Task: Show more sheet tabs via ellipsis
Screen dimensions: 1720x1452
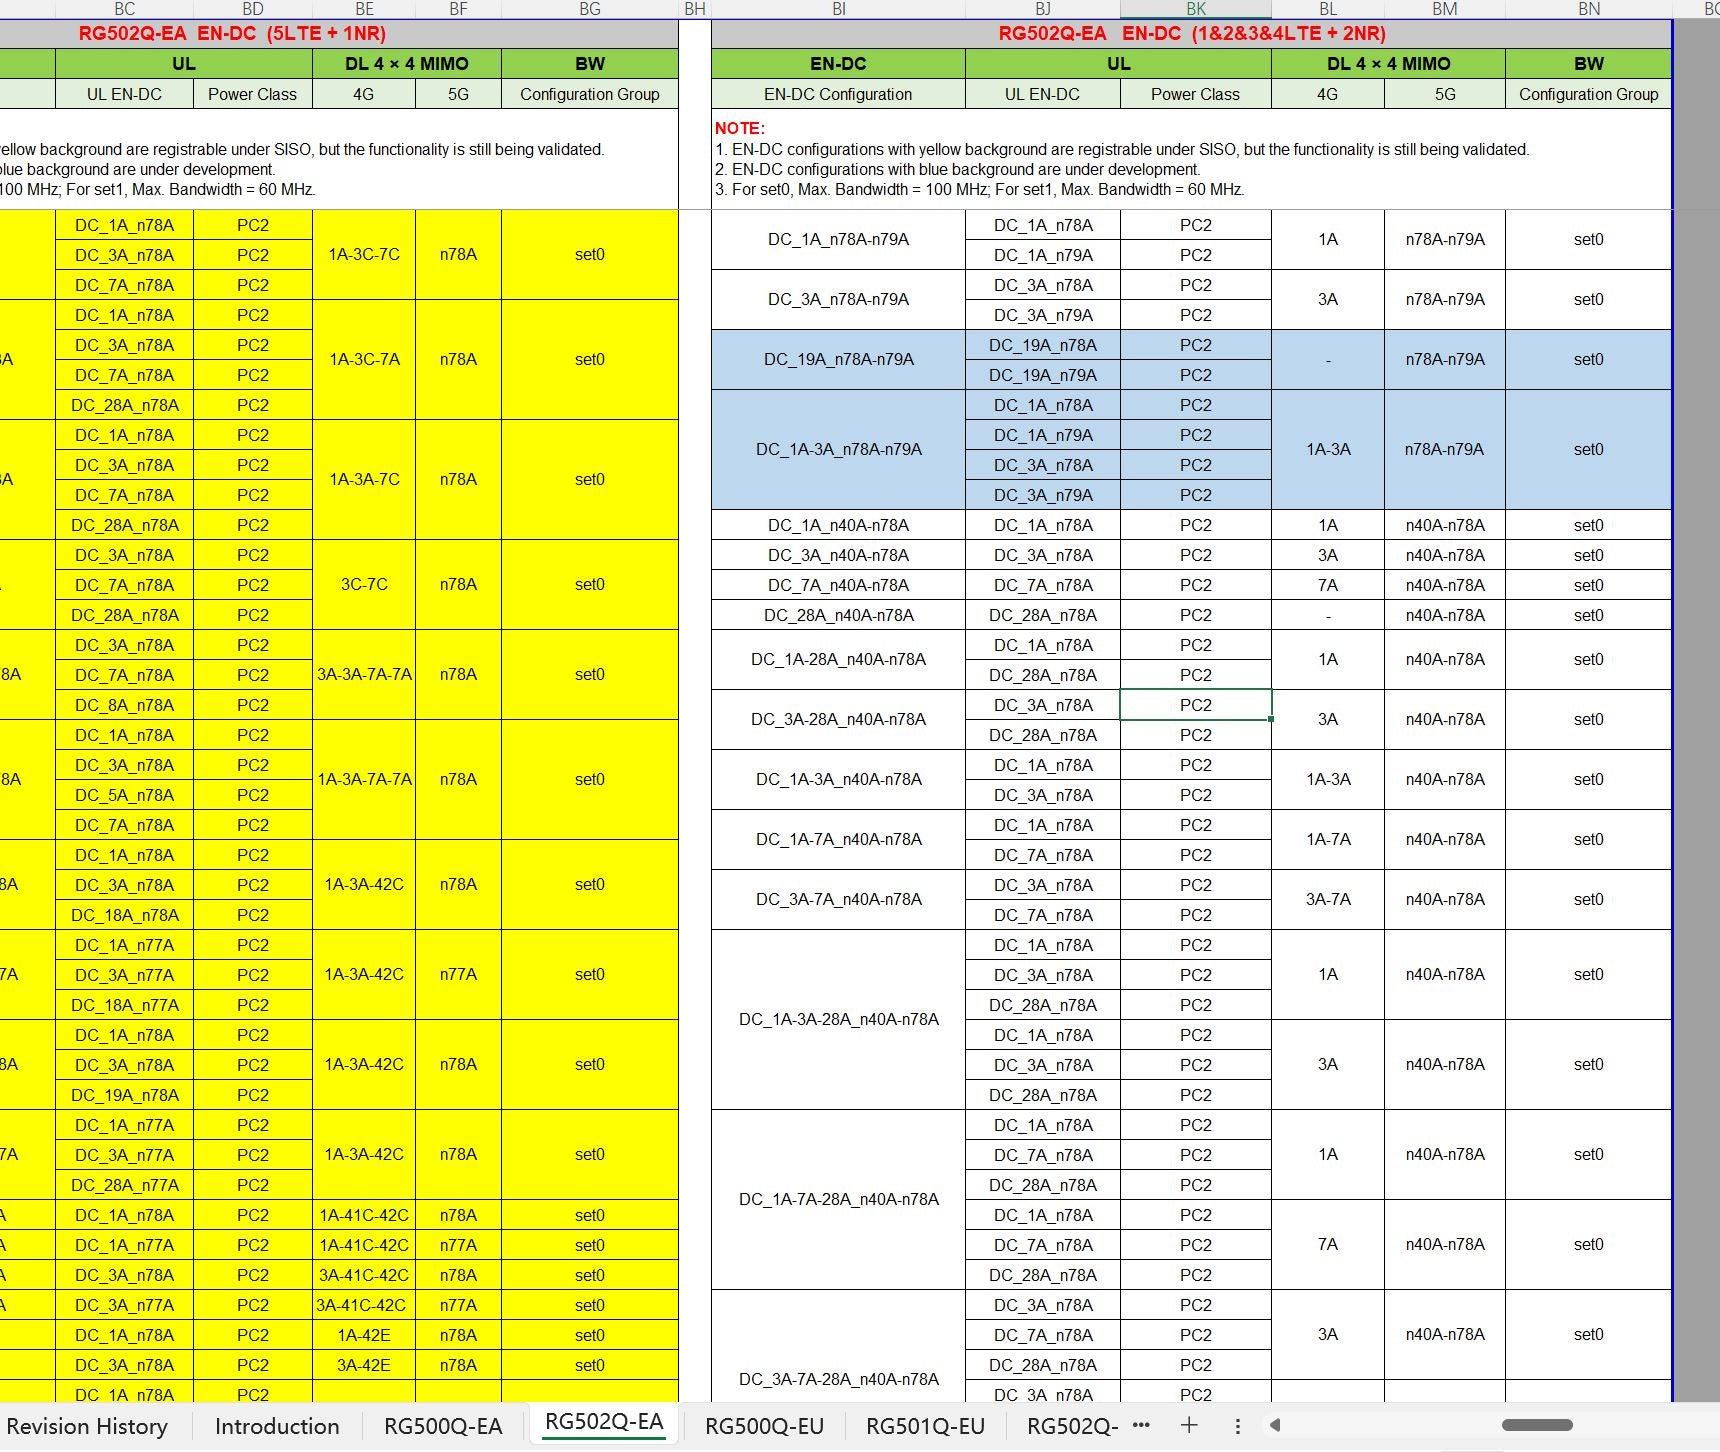Action: (1141, 1425)
